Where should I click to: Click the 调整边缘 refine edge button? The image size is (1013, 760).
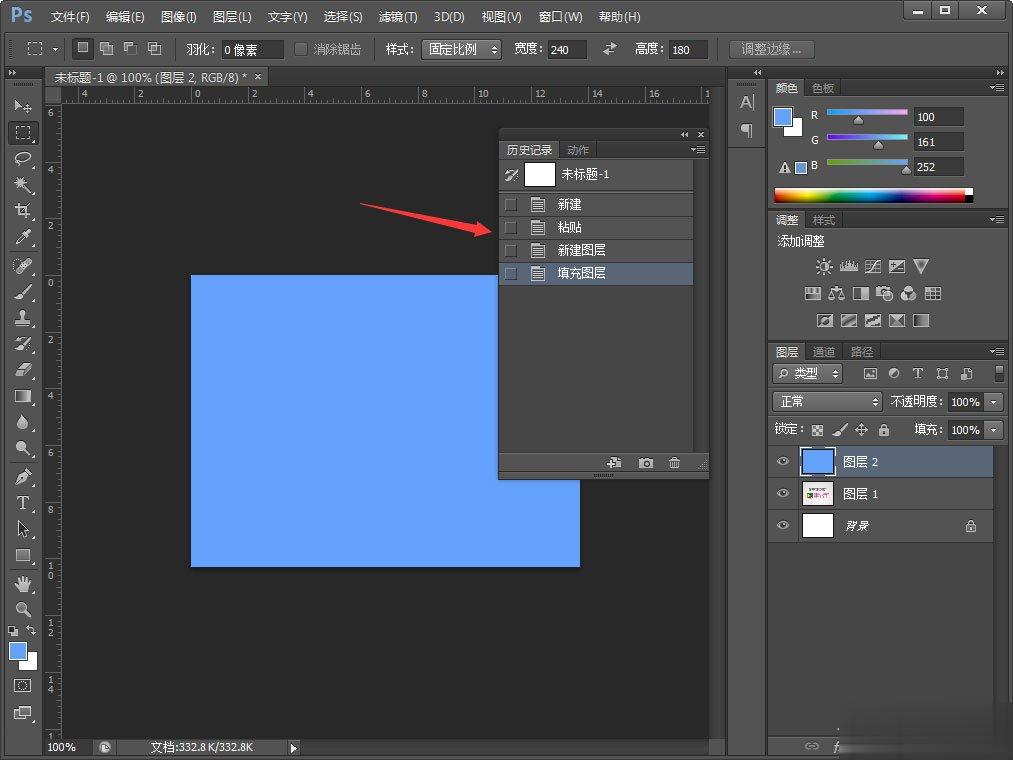click(771, 49)
